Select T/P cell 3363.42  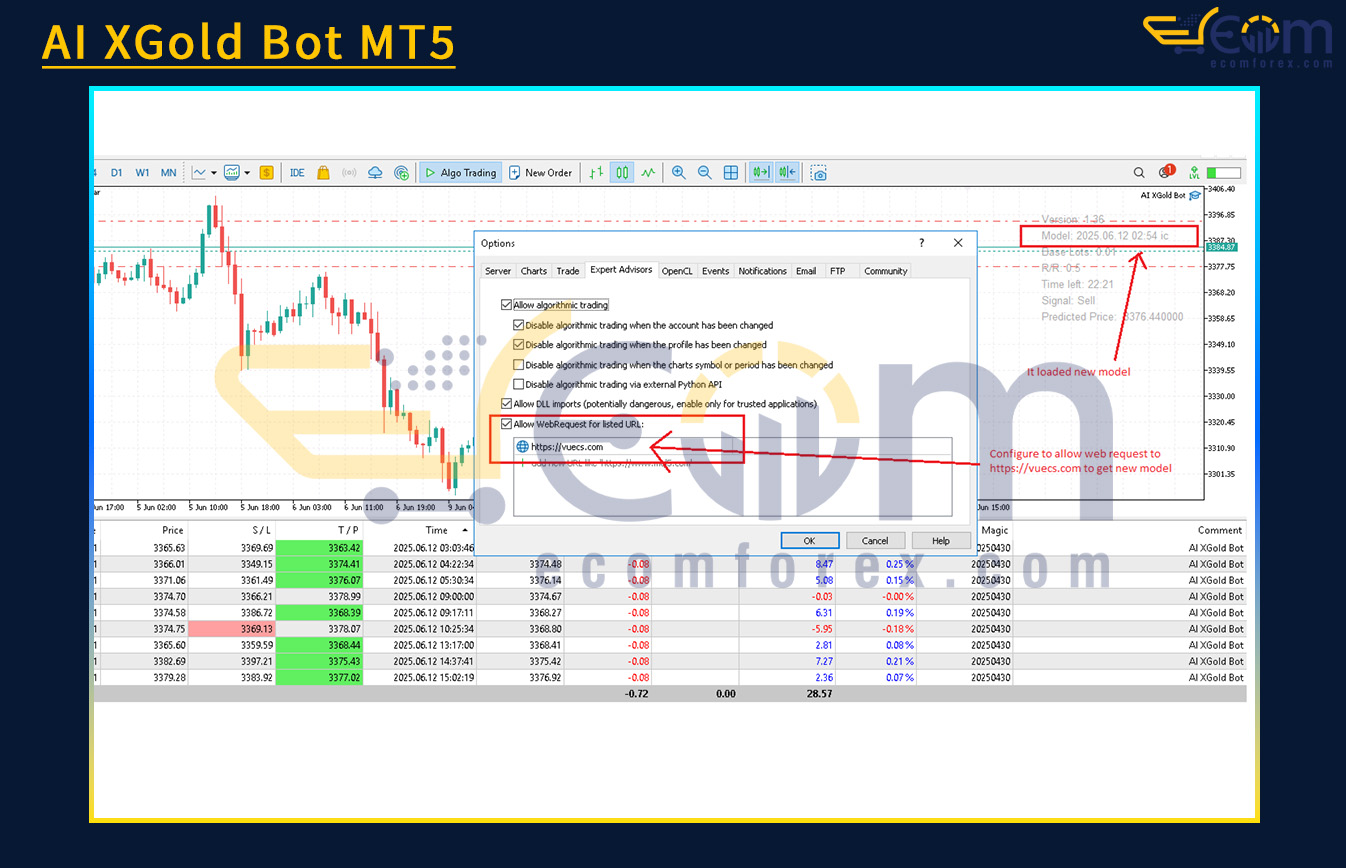320,548
